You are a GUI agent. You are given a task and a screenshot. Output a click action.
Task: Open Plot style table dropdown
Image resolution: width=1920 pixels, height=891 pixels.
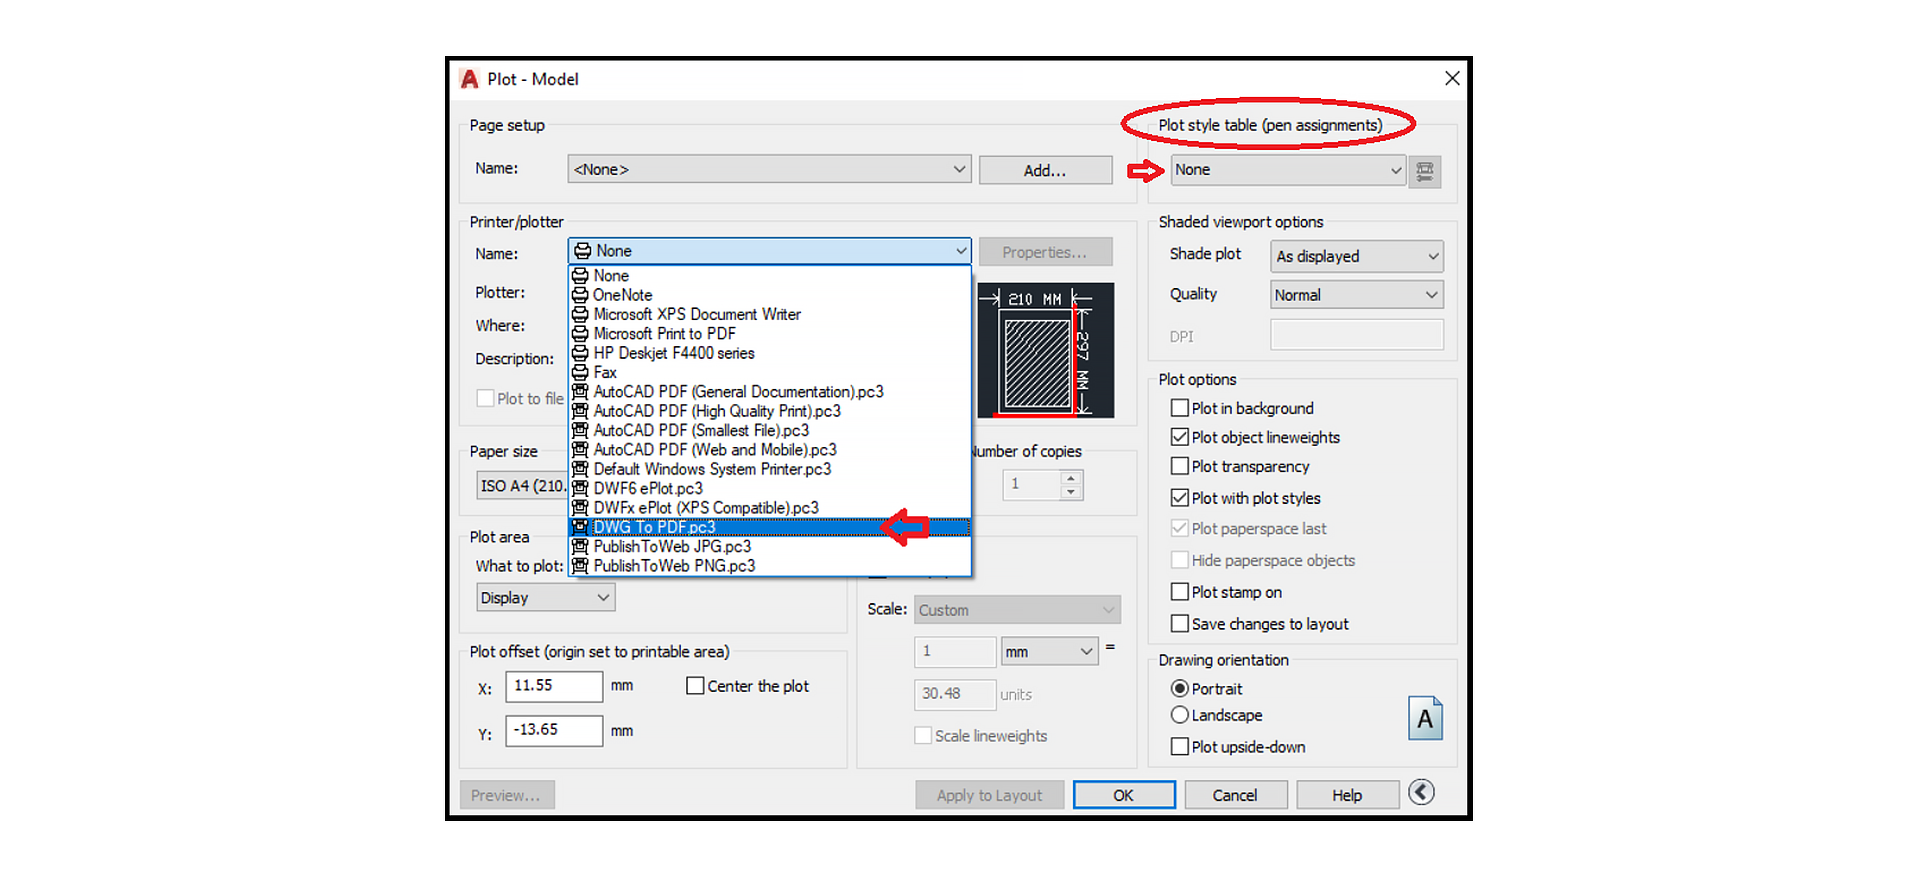click(x=1288, y=170)
